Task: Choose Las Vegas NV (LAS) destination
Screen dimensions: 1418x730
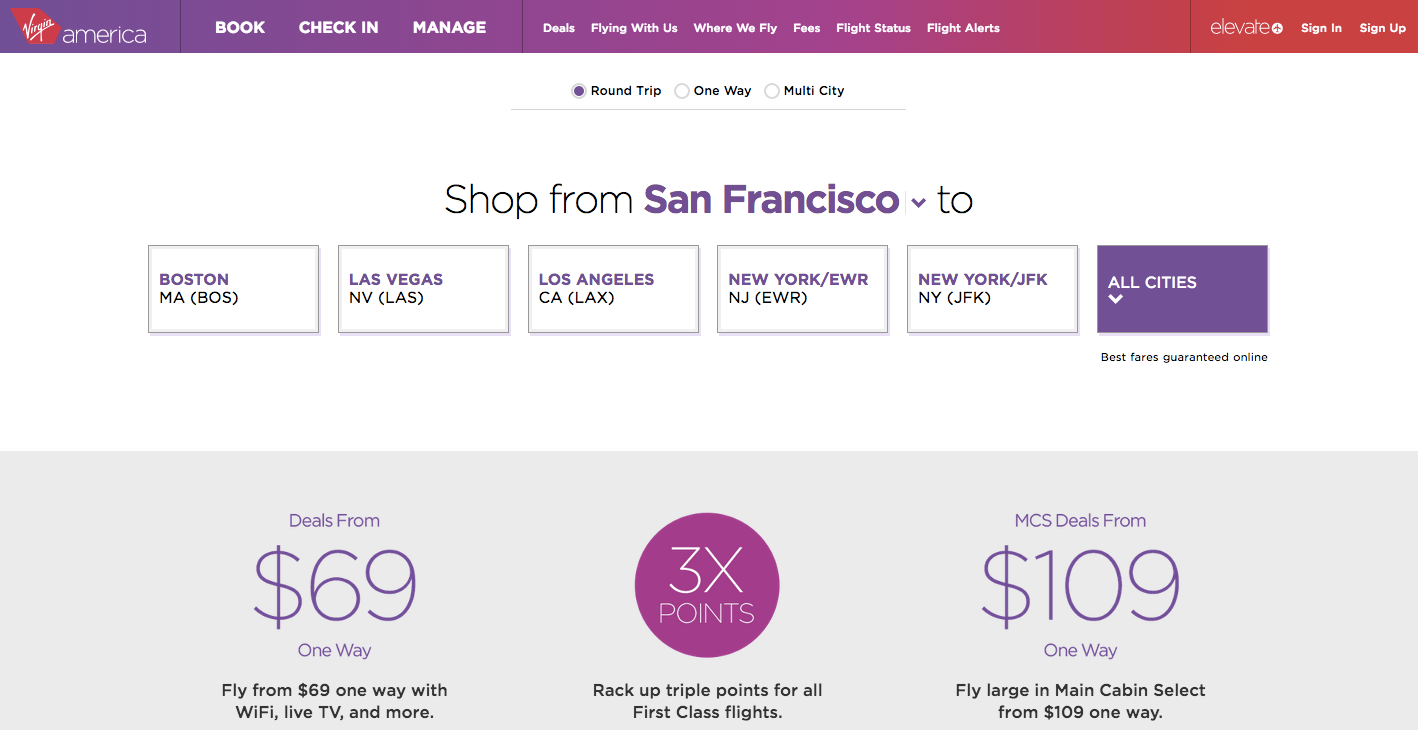Action: (x=423, y=289)
